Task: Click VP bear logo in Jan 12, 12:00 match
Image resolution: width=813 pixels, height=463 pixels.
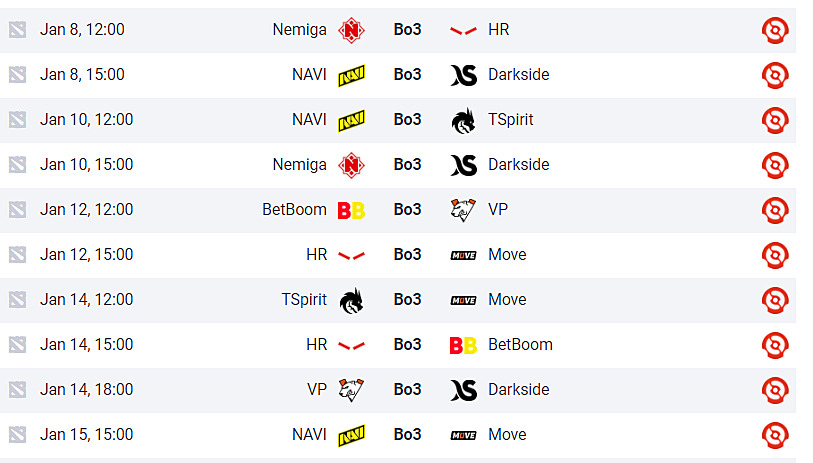Action: tap(463, 210)
